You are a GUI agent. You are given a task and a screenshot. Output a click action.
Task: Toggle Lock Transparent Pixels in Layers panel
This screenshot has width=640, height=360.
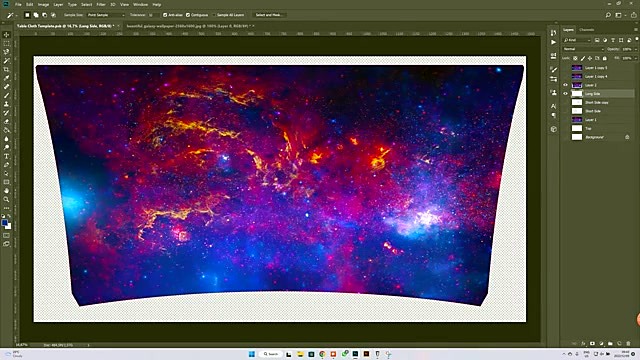576,58
